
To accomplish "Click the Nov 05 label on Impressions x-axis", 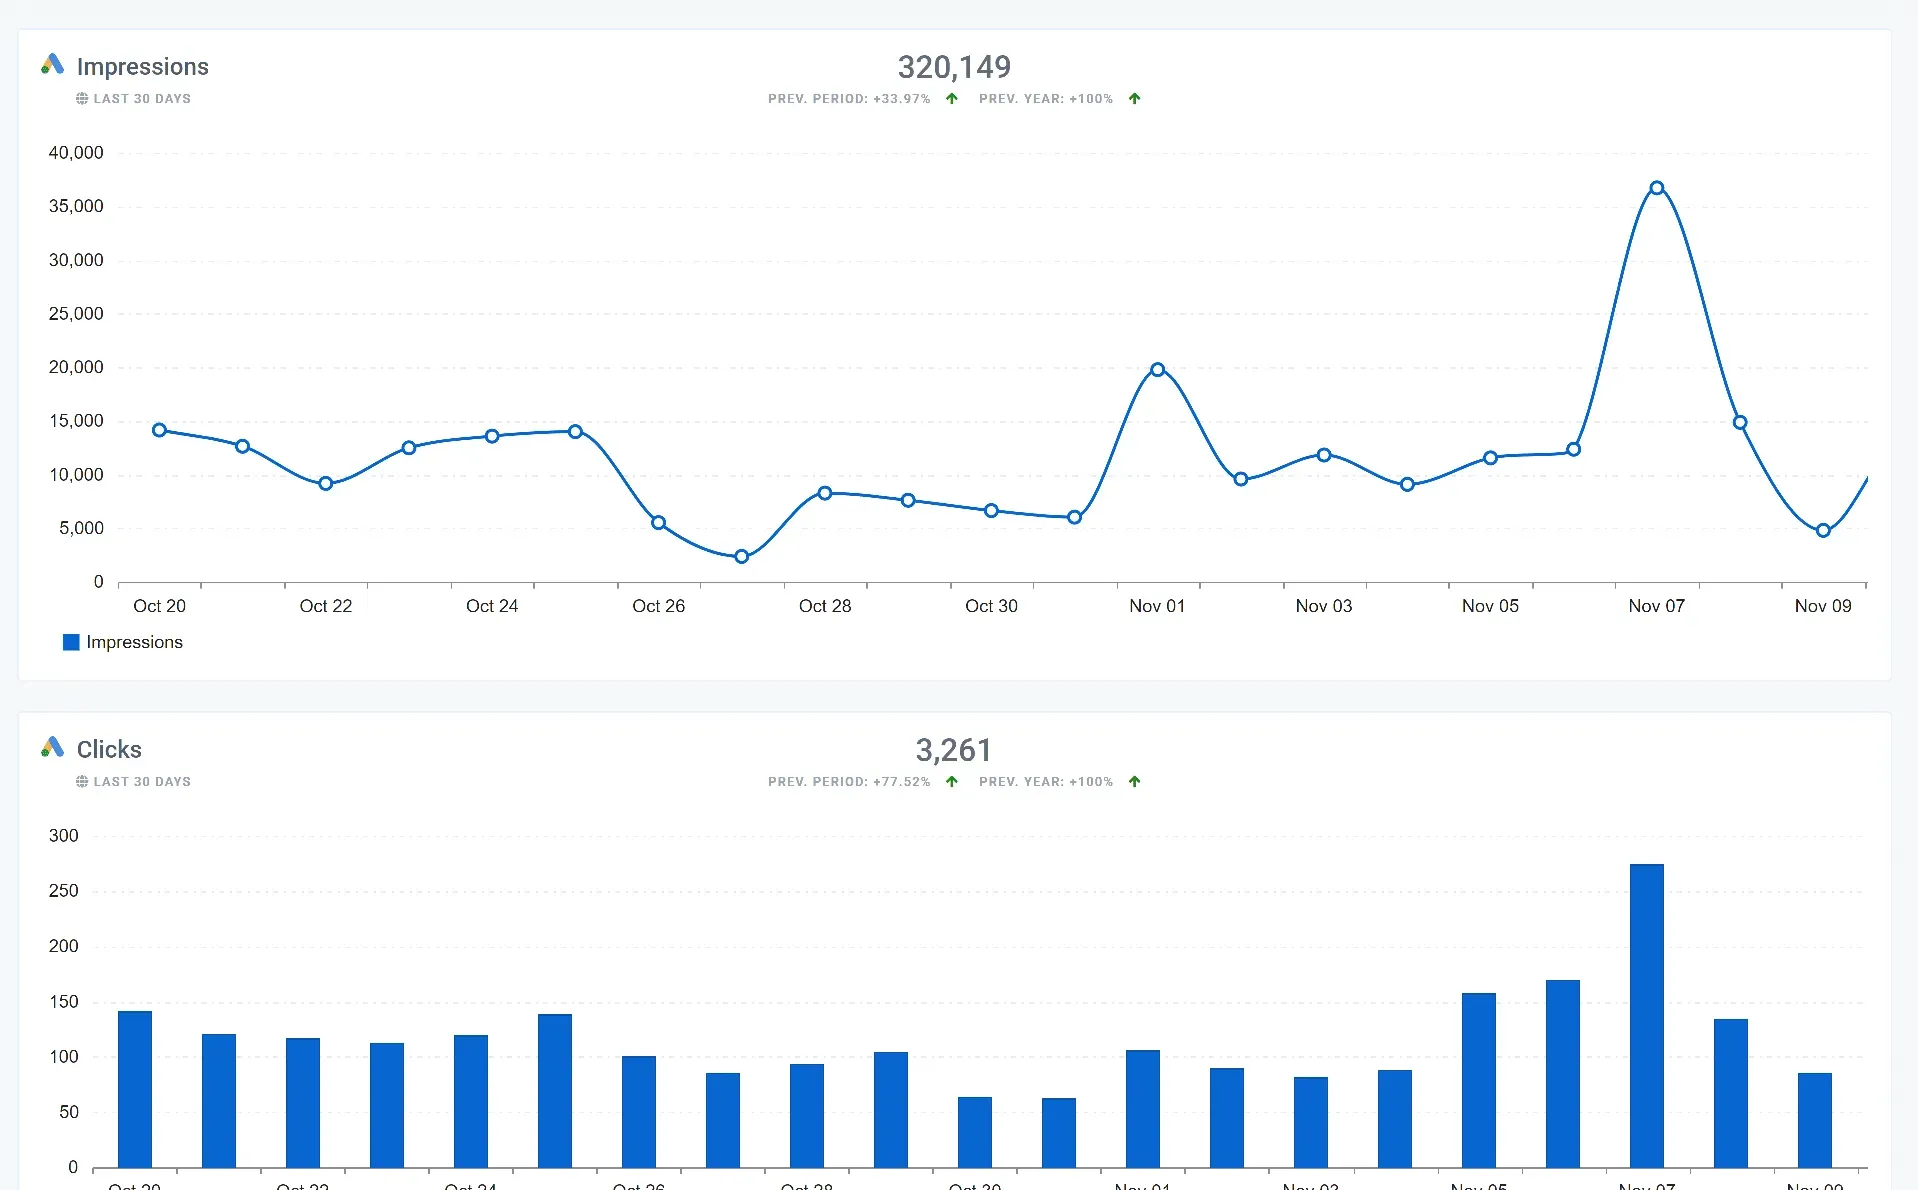I will [1490, 606].
